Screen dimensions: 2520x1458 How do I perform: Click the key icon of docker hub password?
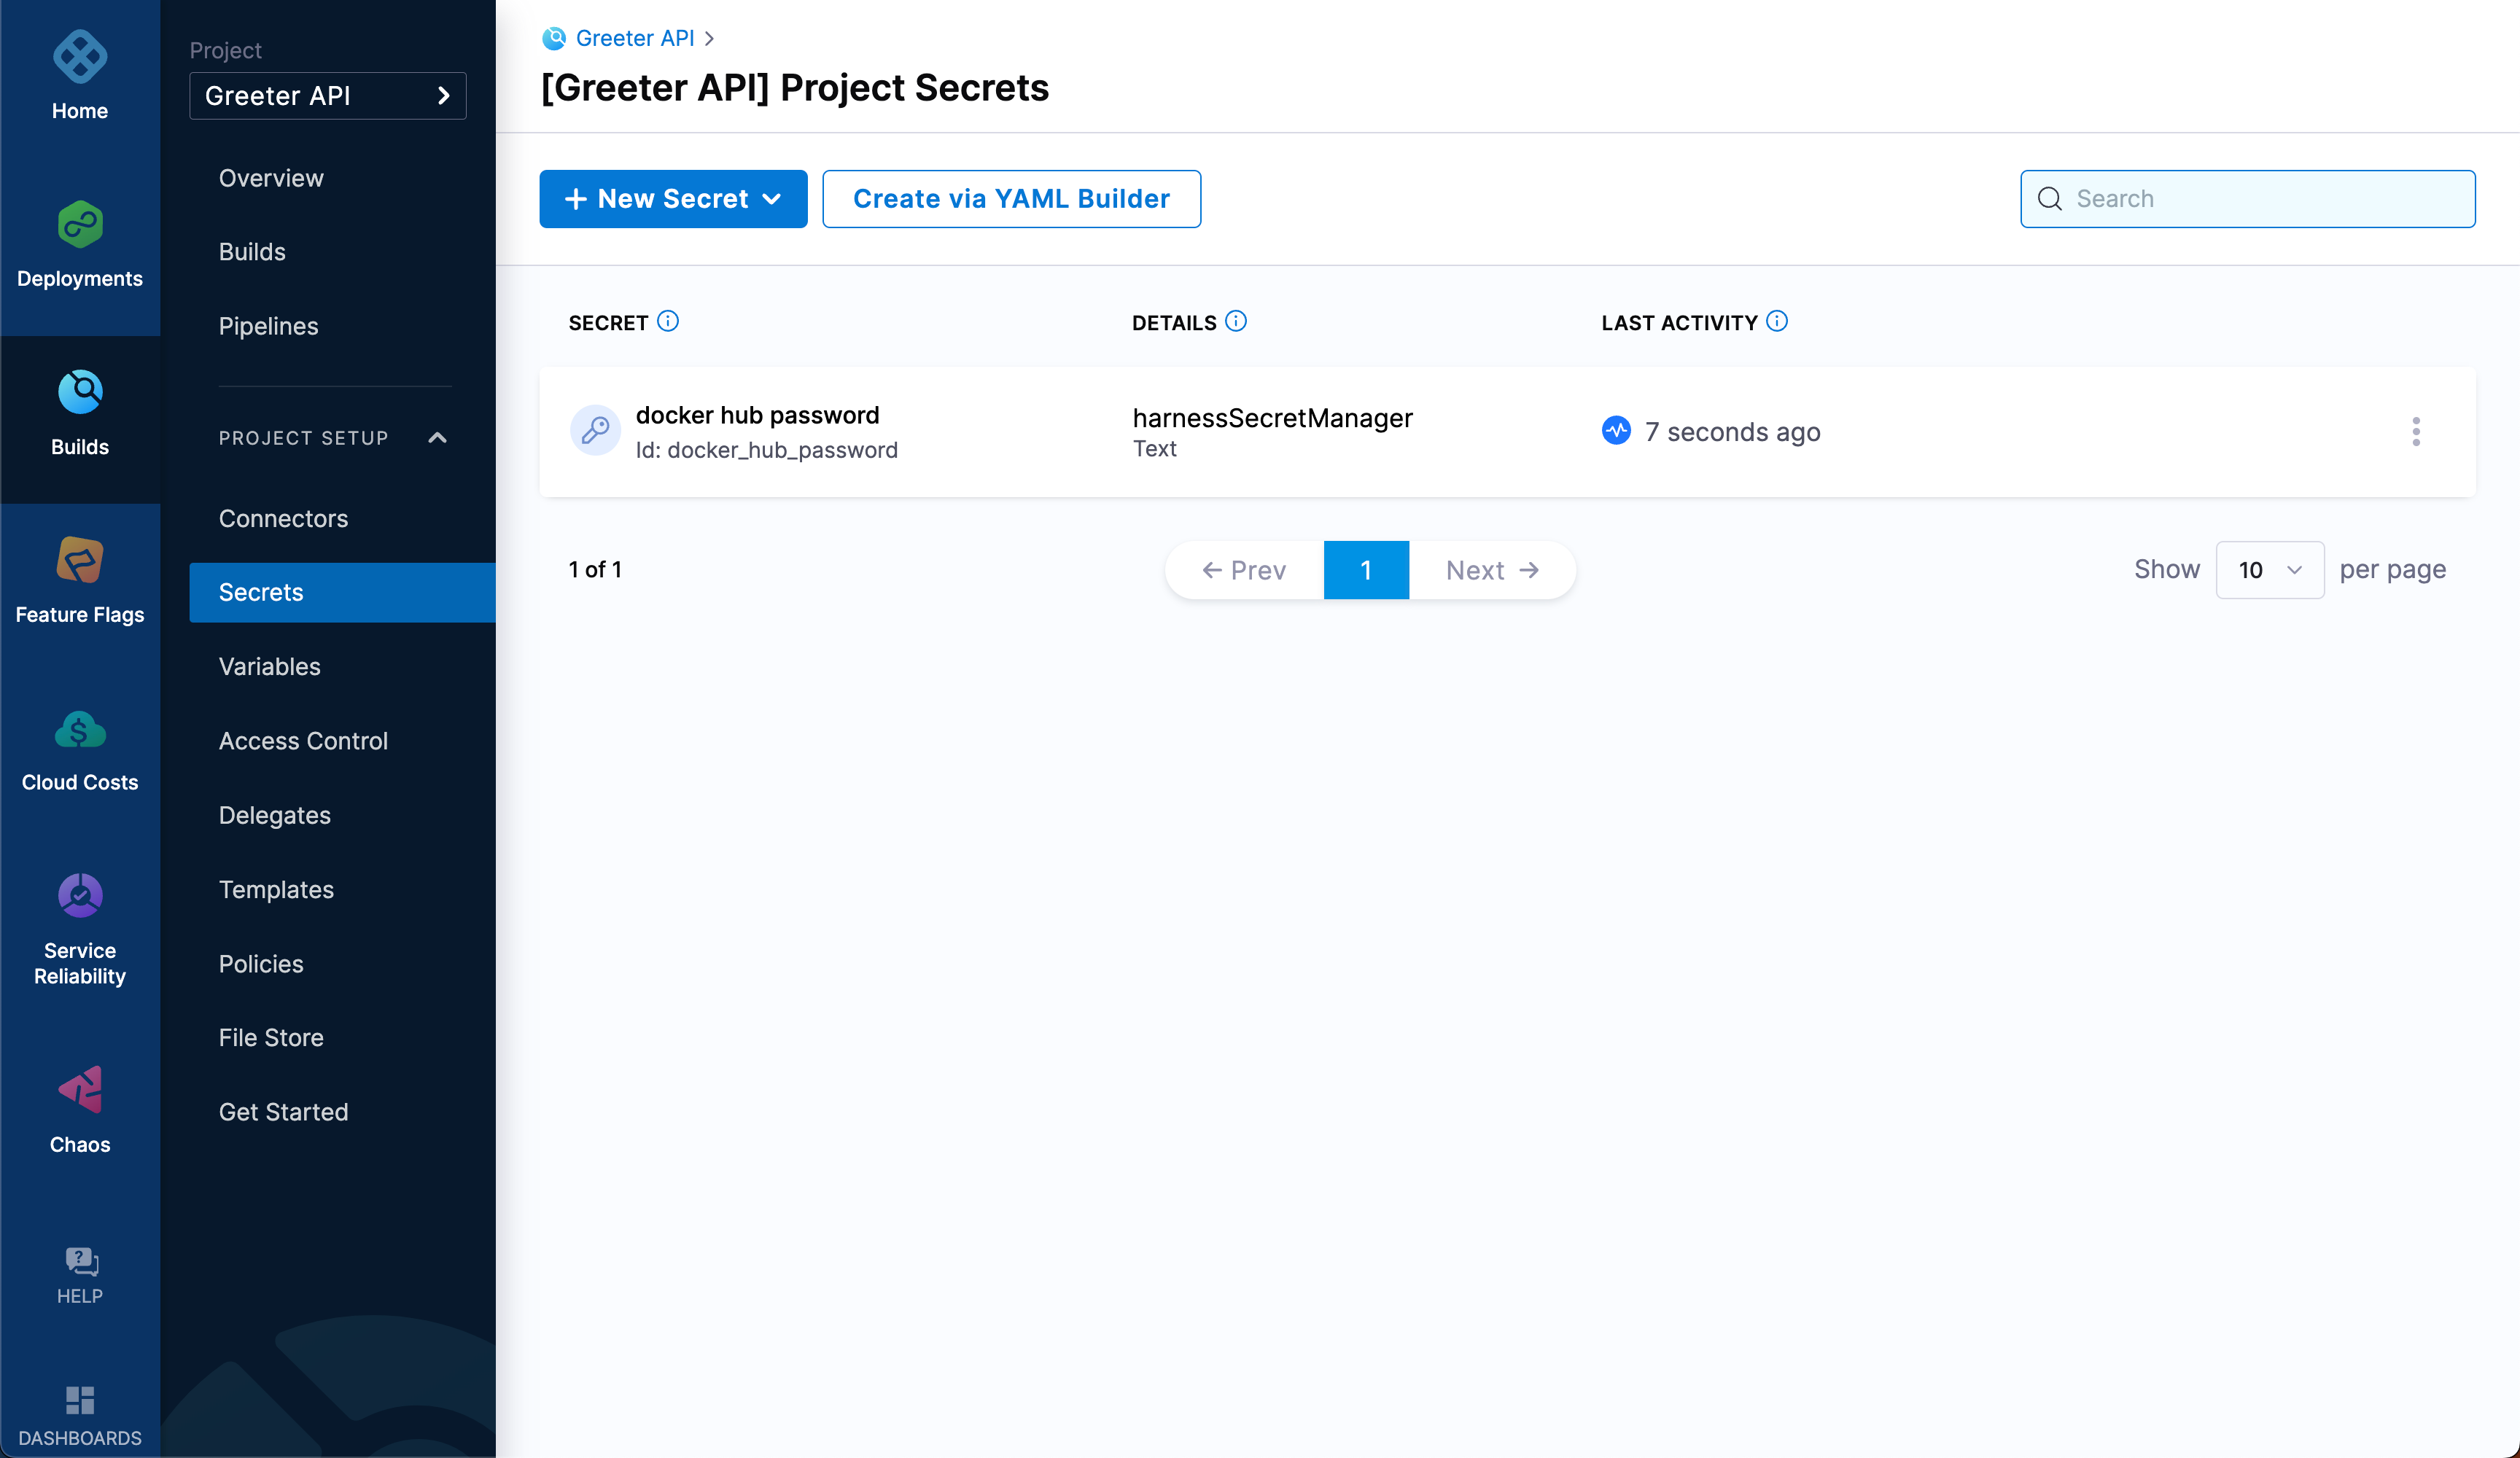[x=595, y=431]
